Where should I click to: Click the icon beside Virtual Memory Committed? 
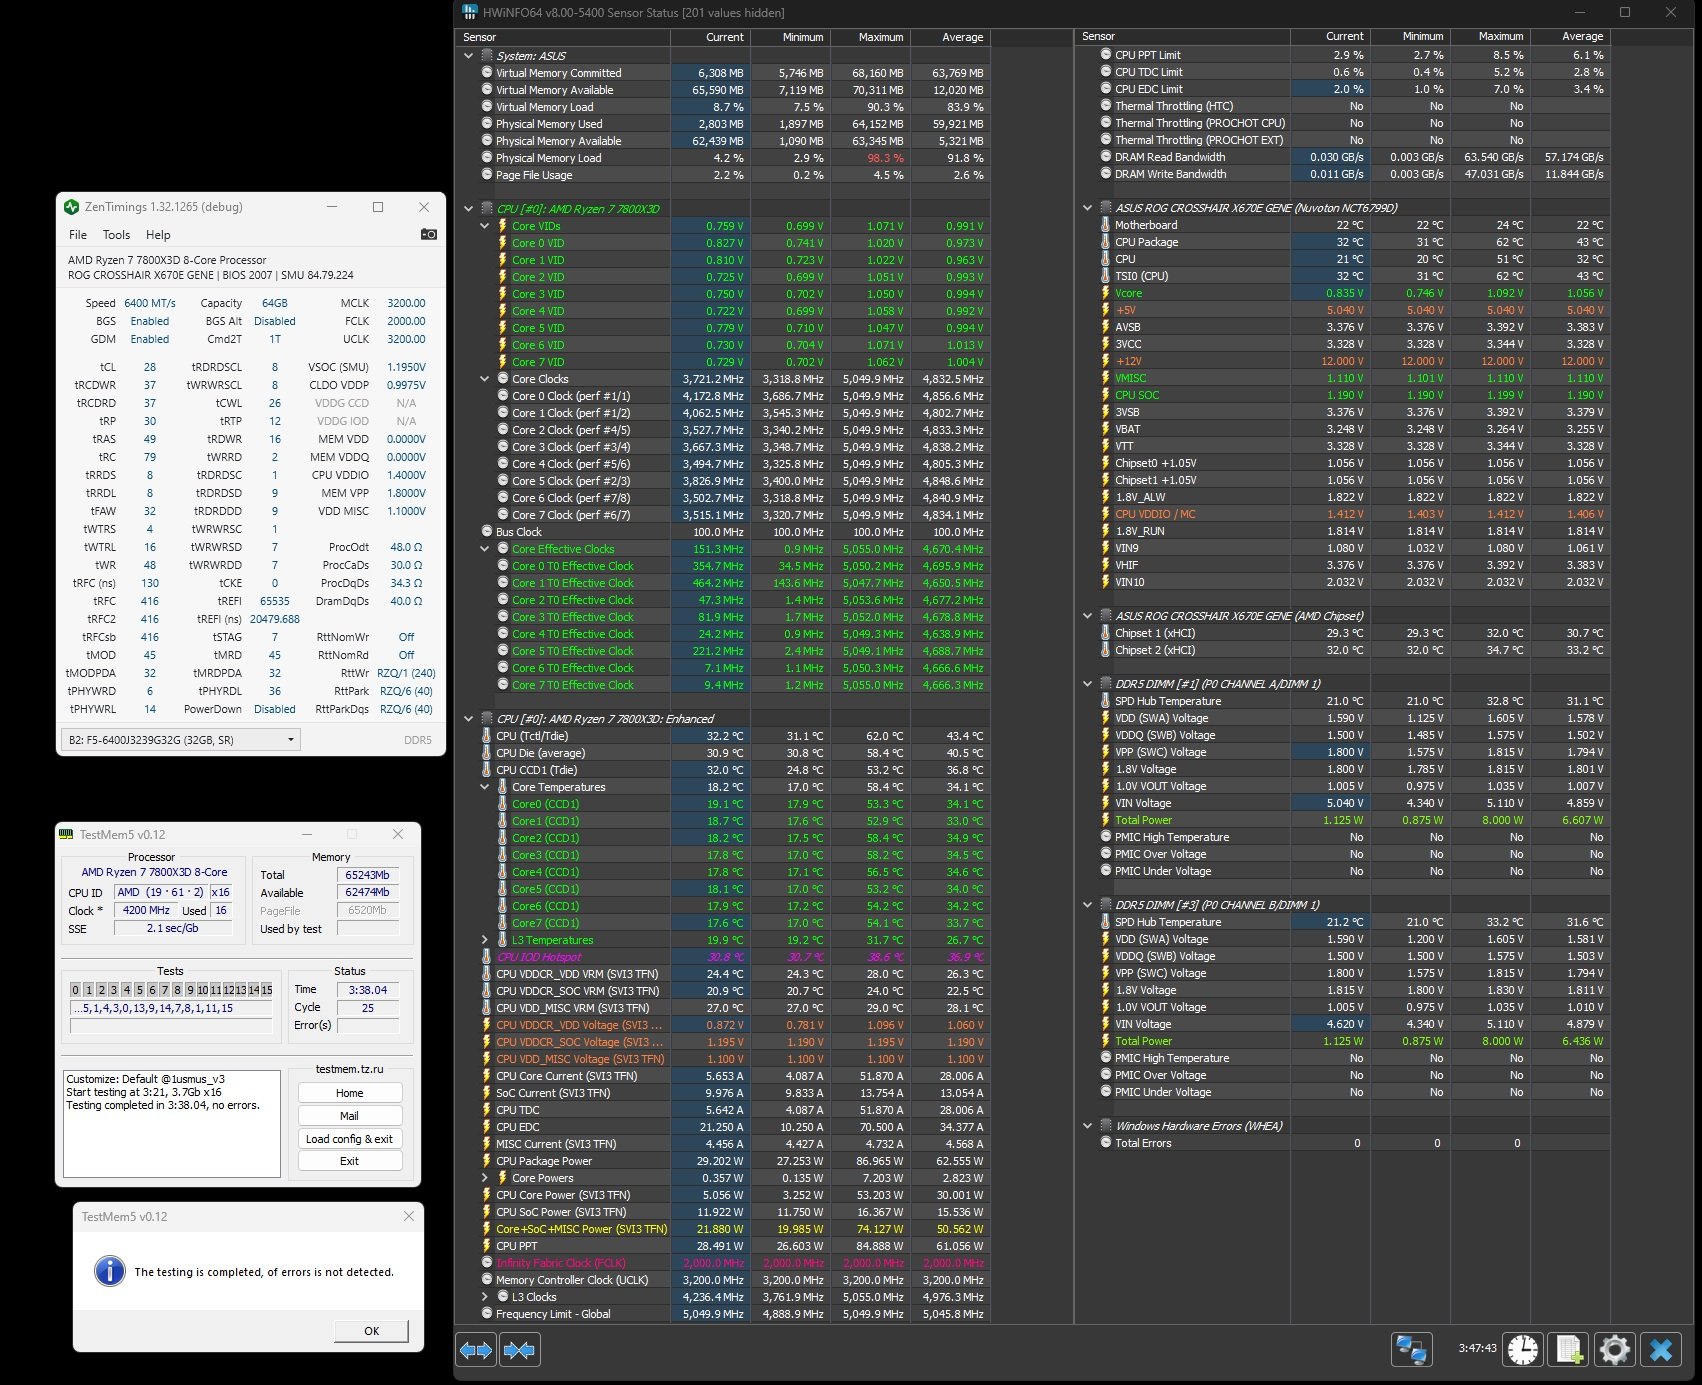[x=487, y=73]
